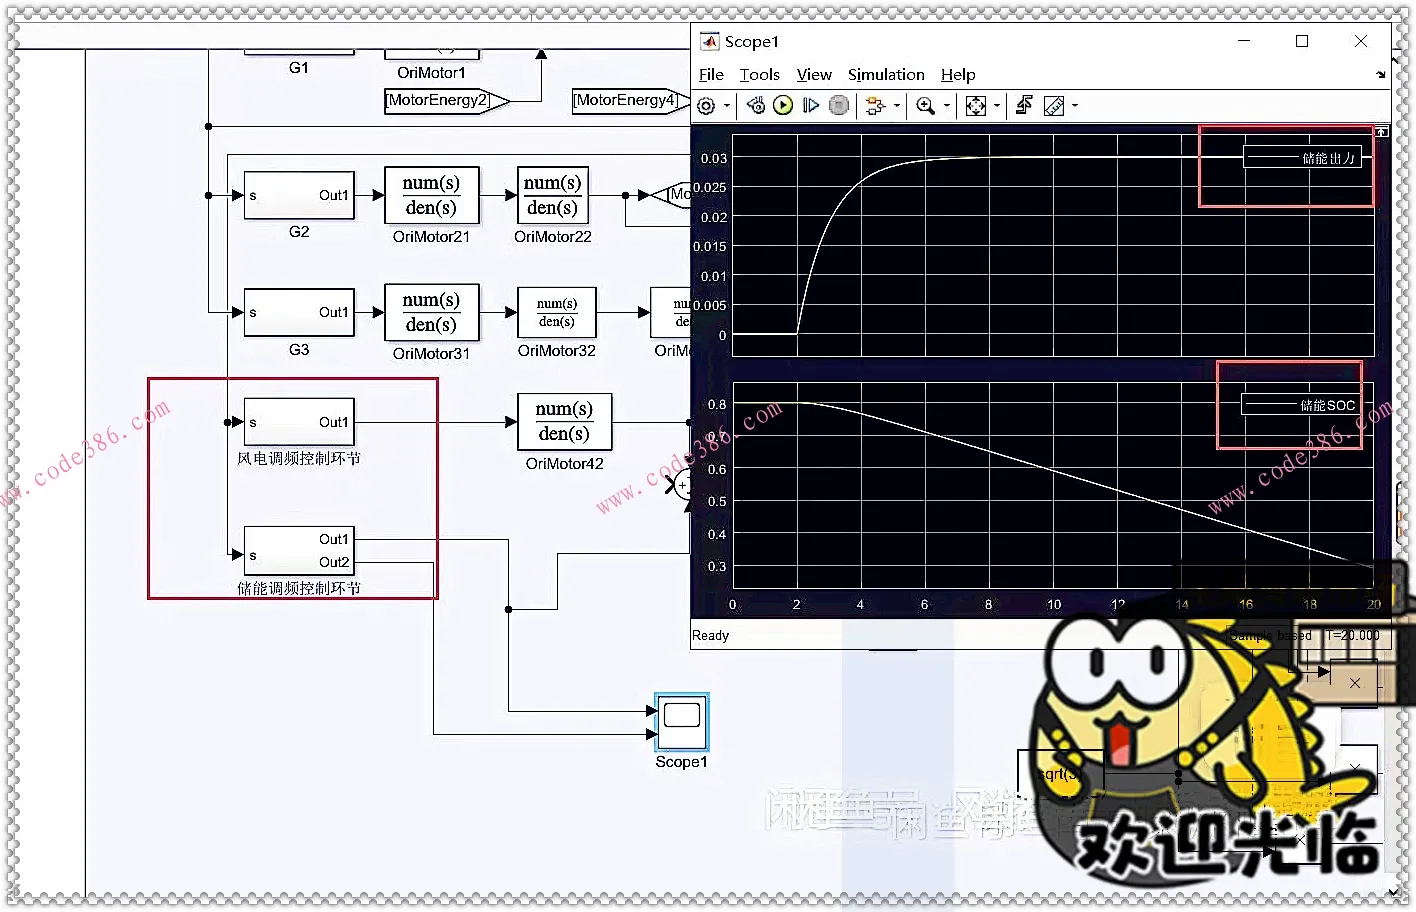Select the Zoom magnifier tool
This screenshot has height=912, width=1416.
(925, 106)
